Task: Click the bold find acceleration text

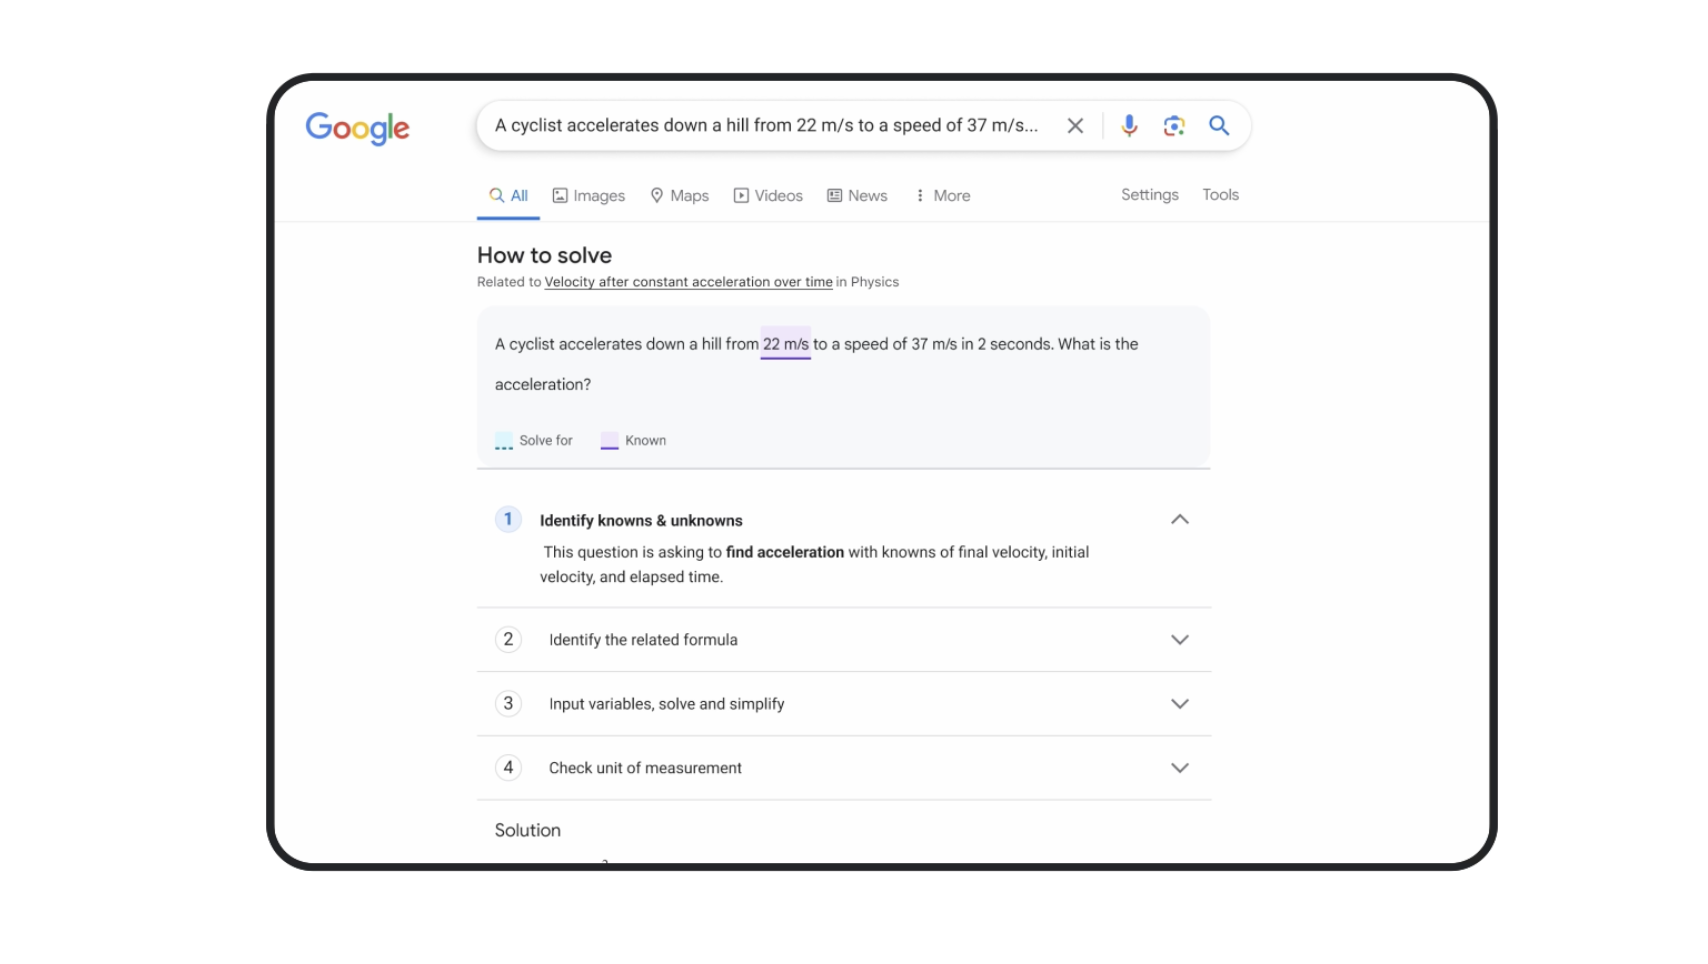Action: (x=785, y=552)
